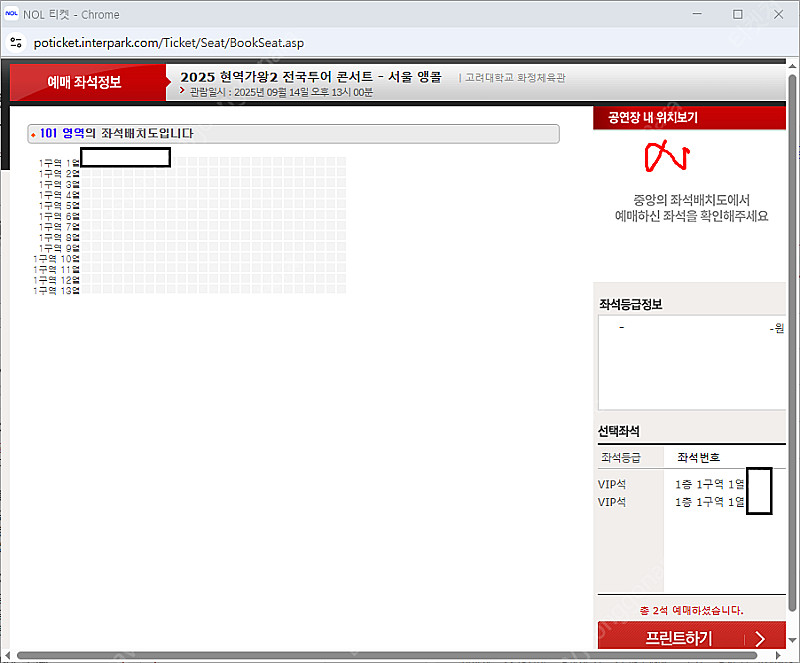The image size is (800, 663).
Task: Maximize the NOL 티켓 Chrome window
Action: click(737, 14)
